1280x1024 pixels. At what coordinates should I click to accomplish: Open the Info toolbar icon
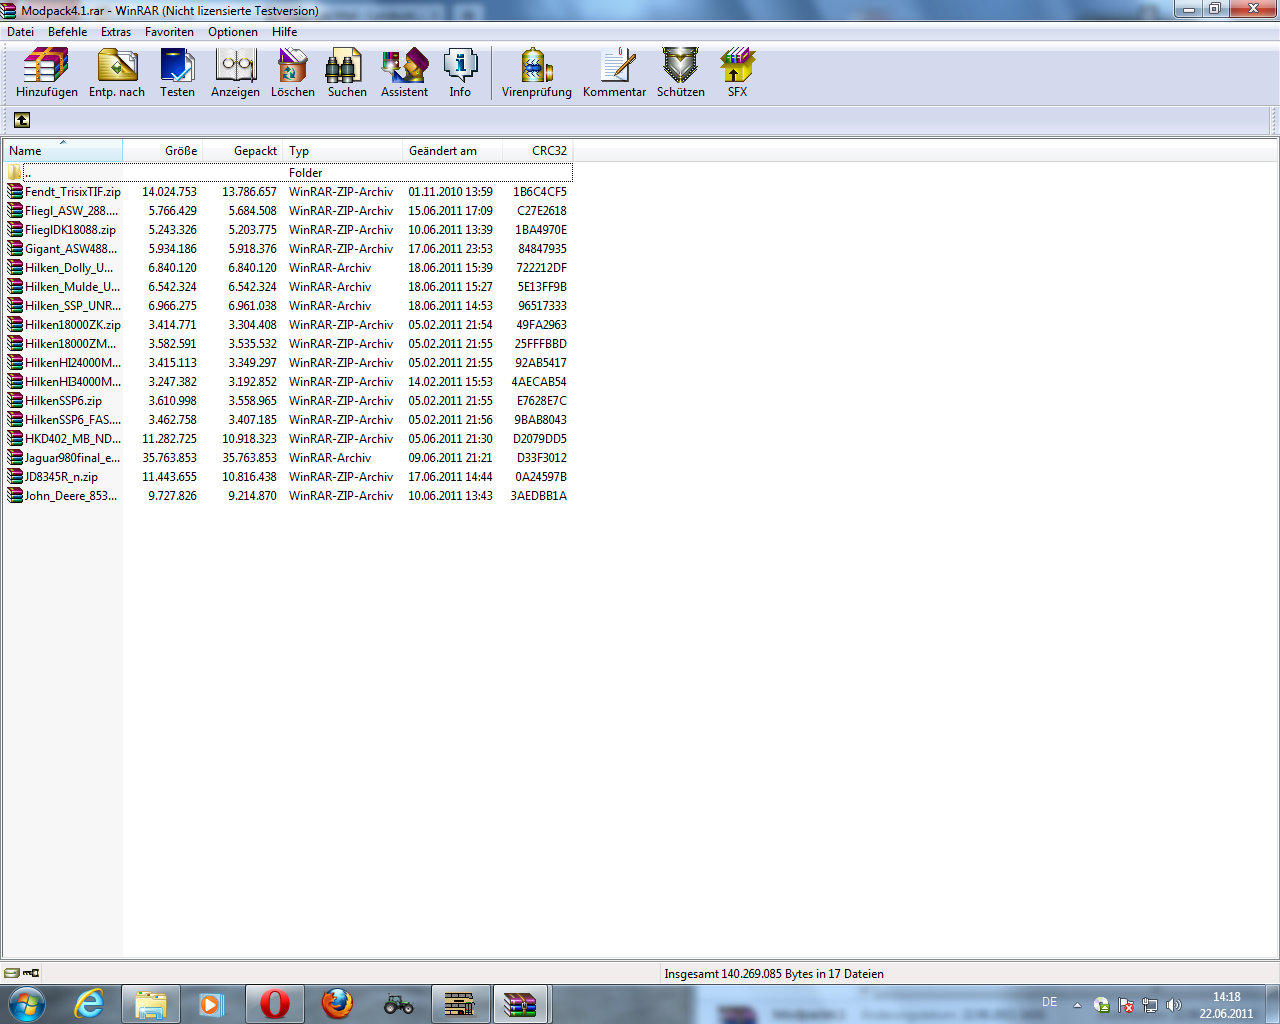click(x=460, y=73)
